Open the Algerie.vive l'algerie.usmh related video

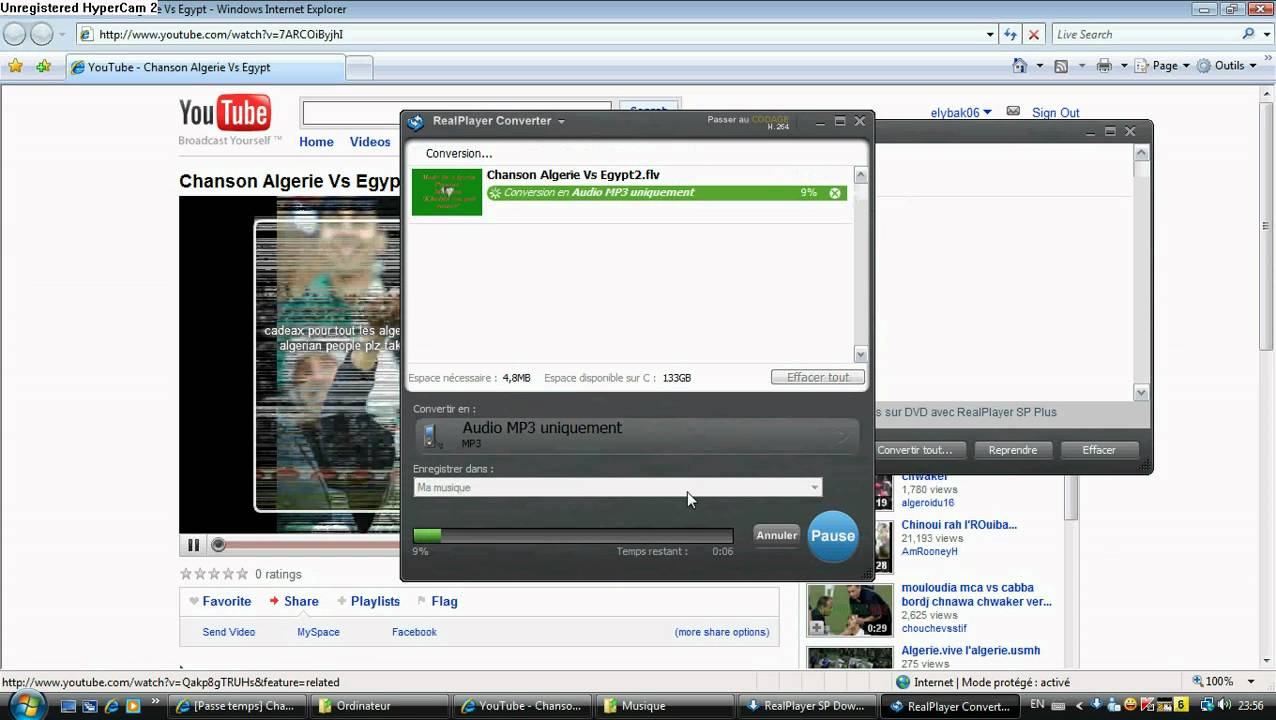click(971, 650)
